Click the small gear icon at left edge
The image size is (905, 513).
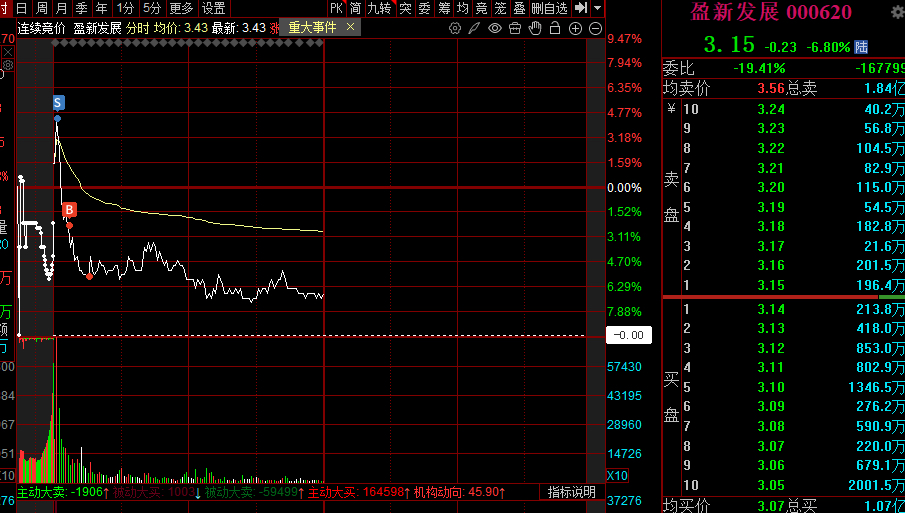pos(8,63)
